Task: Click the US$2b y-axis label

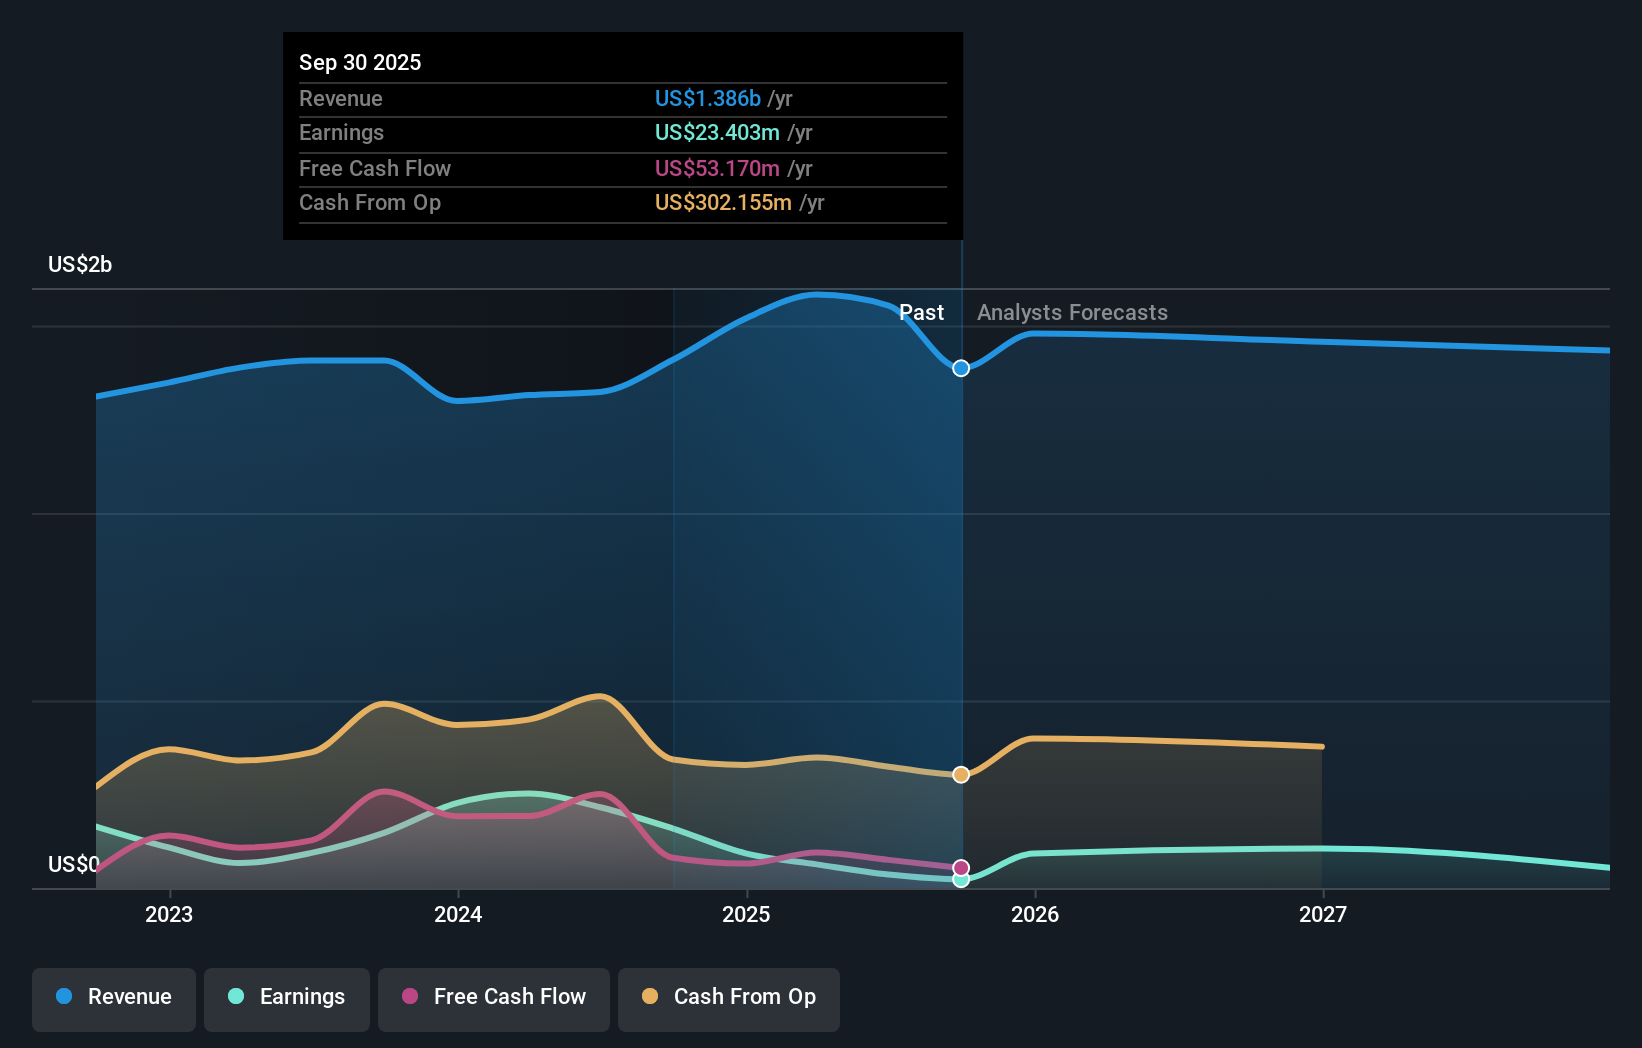Action: pos(80,264)
